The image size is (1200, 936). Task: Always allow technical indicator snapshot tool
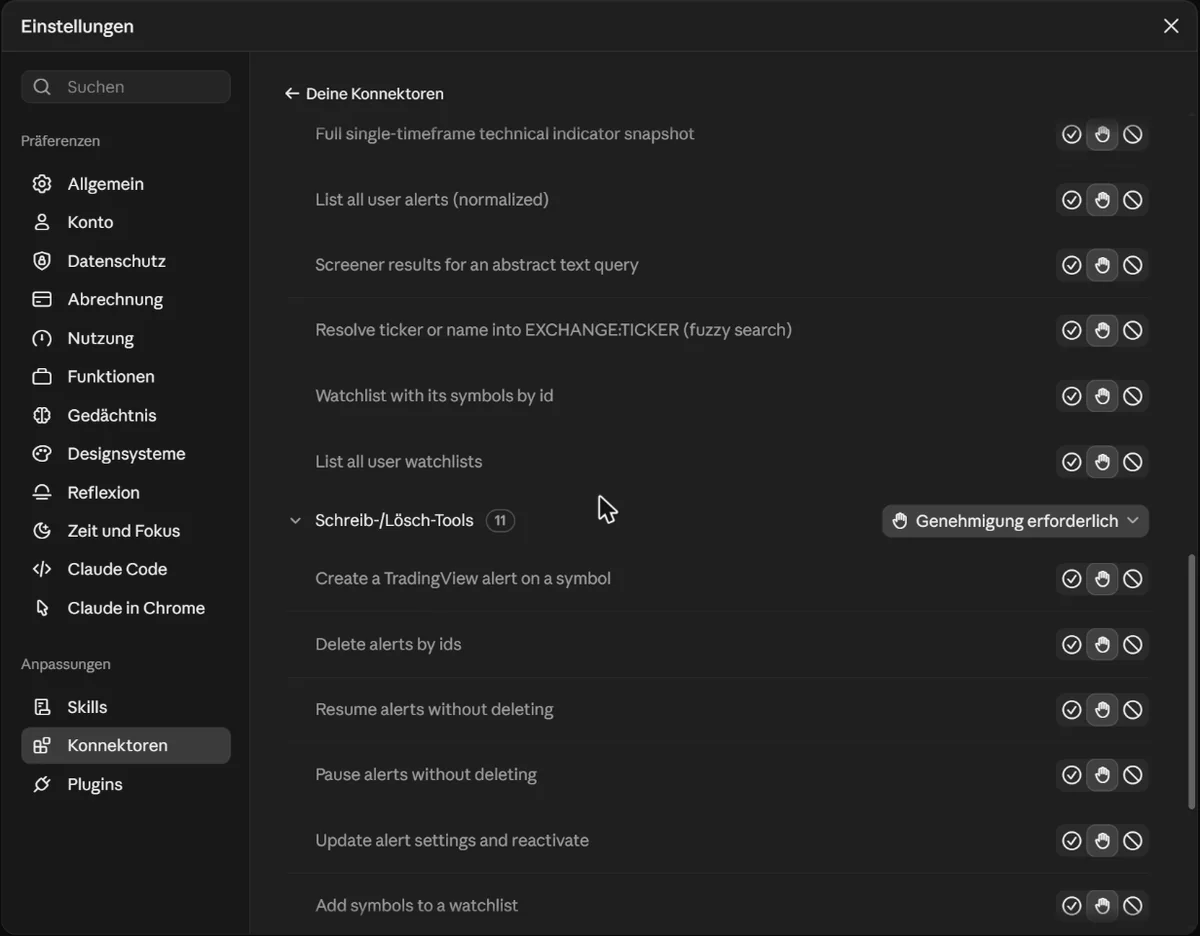point(1072,134)
